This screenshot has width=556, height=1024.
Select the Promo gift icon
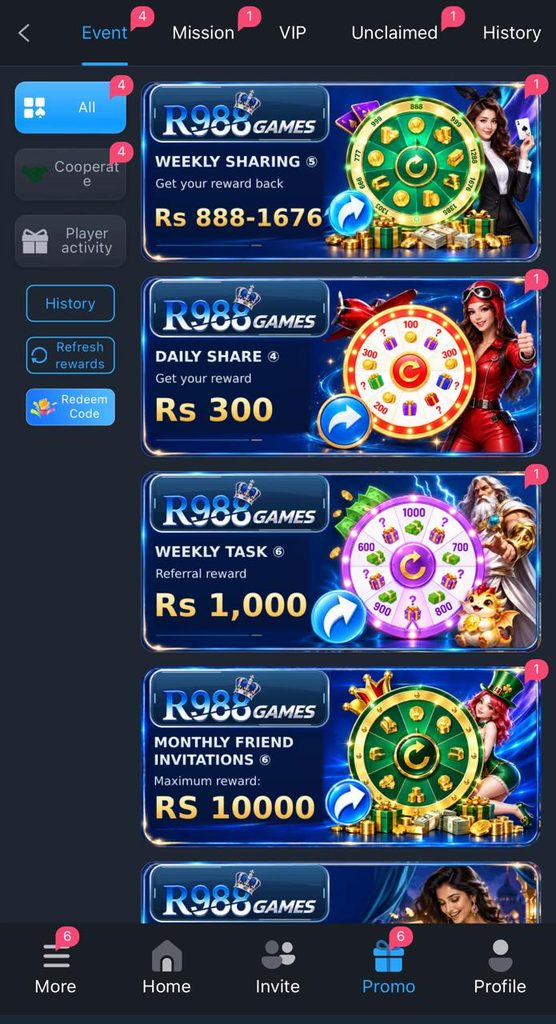(x=389, y=956)
